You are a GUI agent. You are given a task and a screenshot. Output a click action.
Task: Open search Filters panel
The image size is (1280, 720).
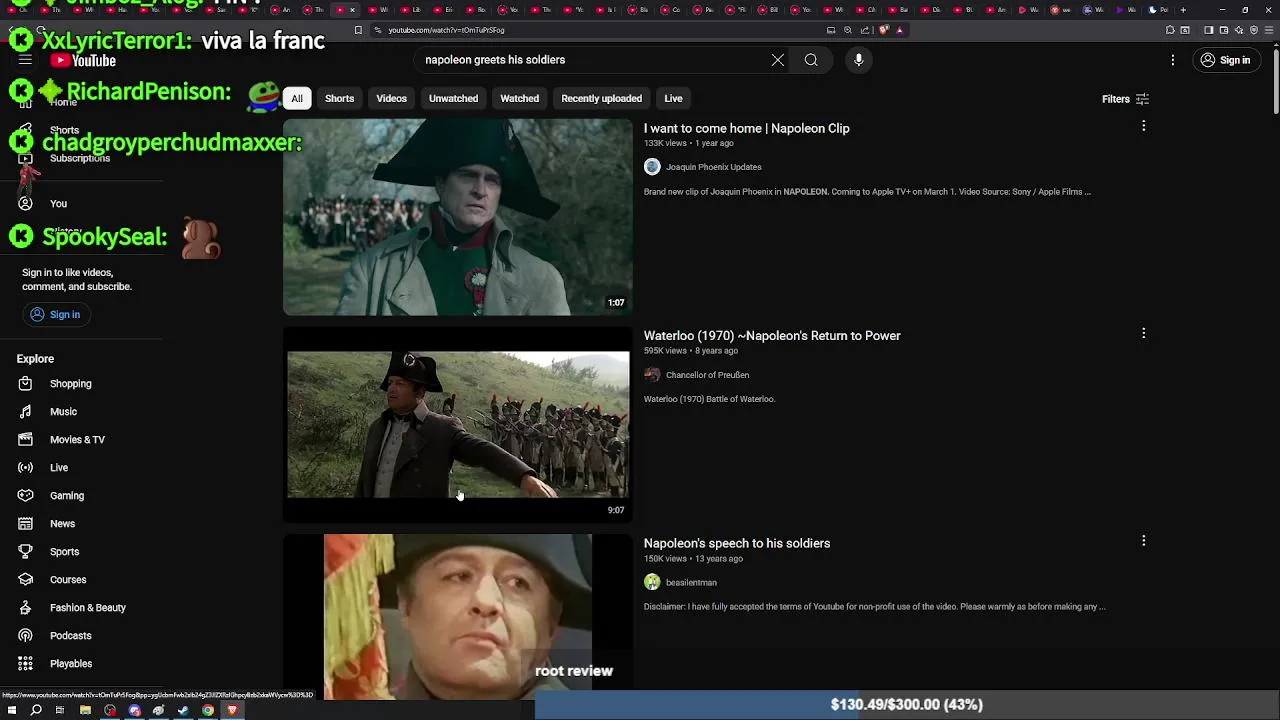tap(1125, 99)
